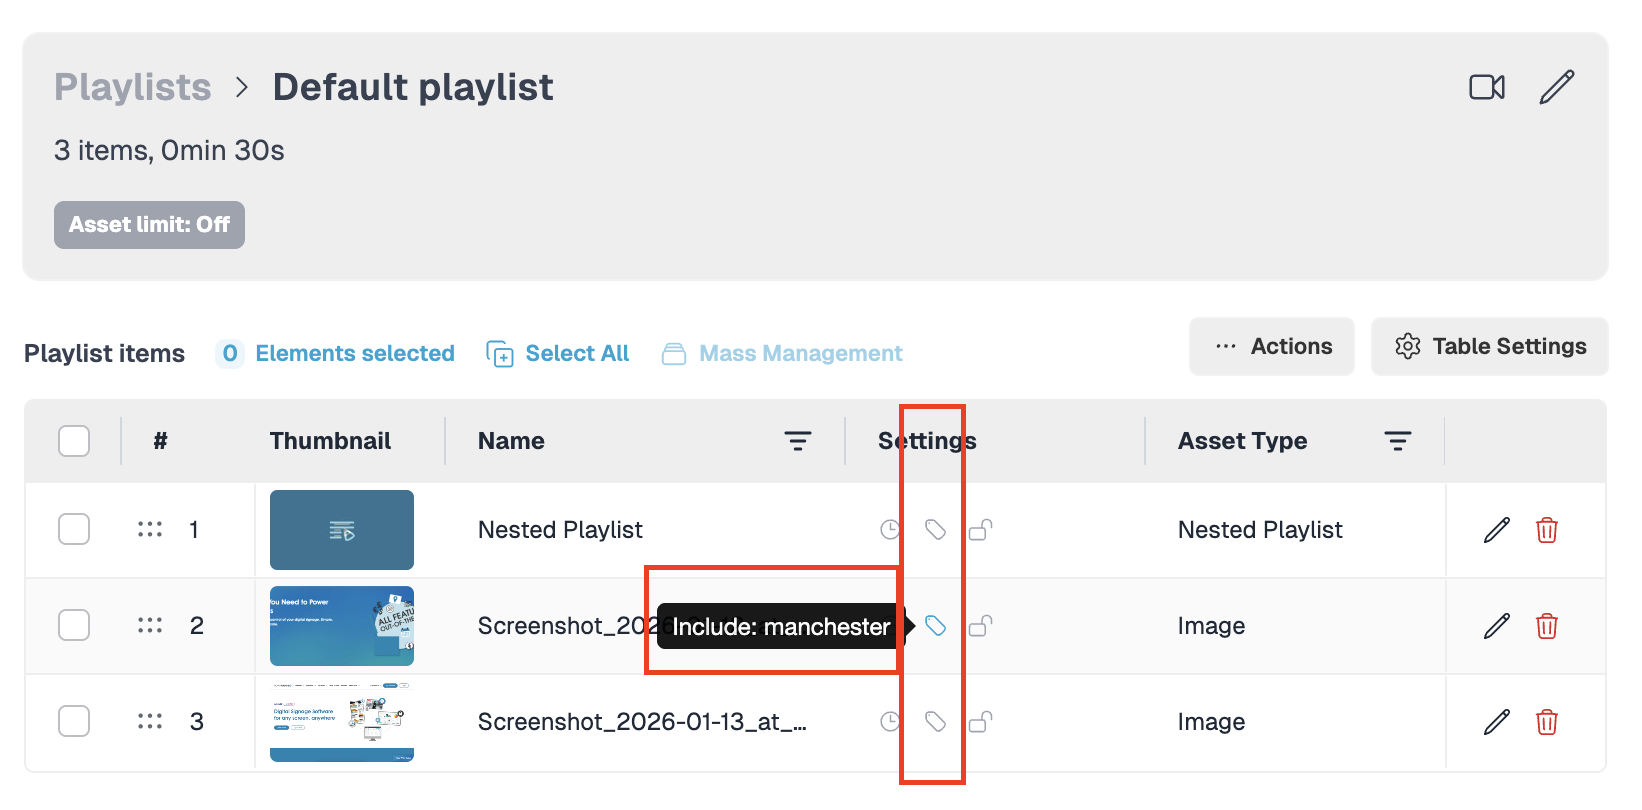Check the Nested Playlist row checkbox
The image size is (1642, 810).
click(x=74, y=529)
